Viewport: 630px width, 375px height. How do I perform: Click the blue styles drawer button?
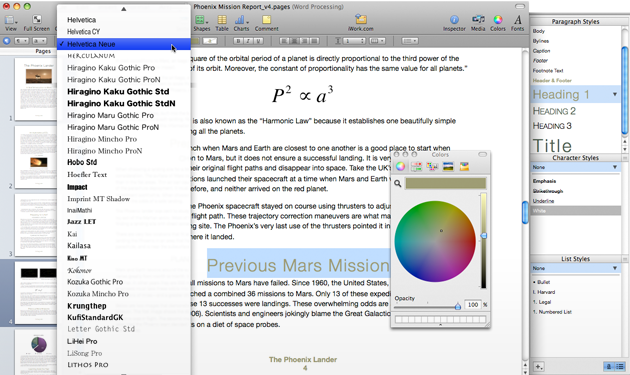point(6,41)
